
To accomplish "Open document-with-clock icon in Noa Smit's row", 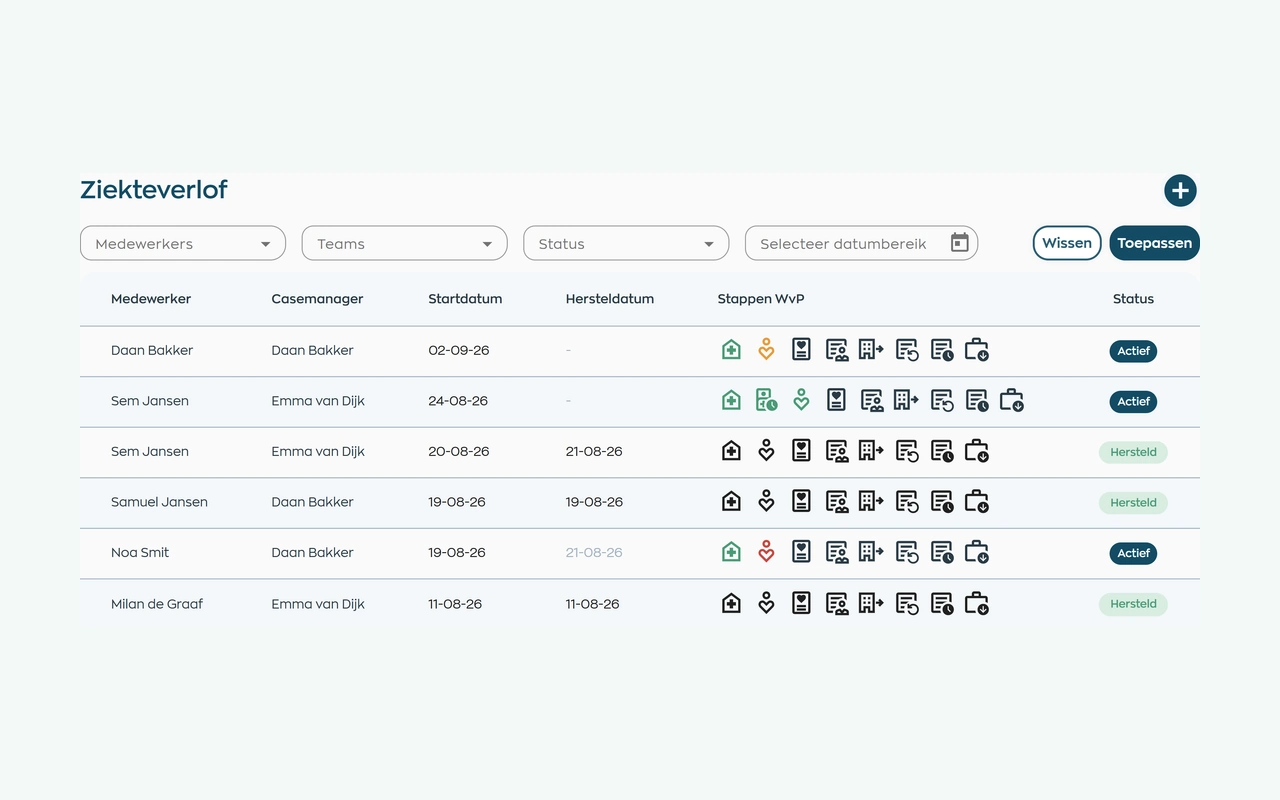I will pos(942,552).
